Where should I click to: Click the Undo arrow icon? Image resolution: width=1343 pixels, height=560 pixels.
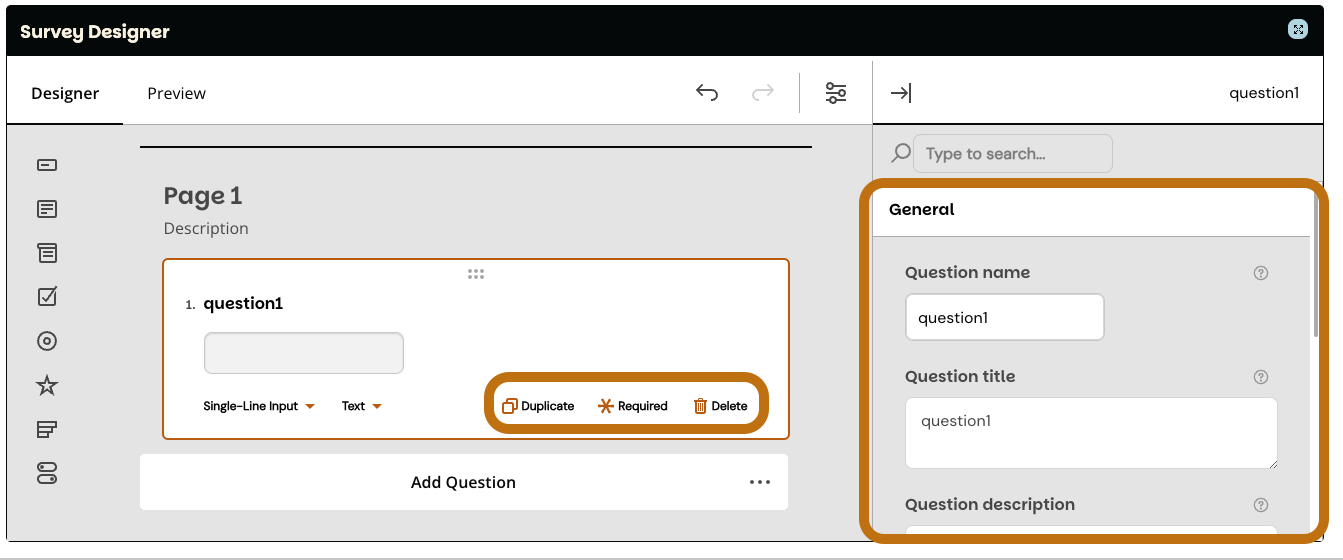click(707, 93)
